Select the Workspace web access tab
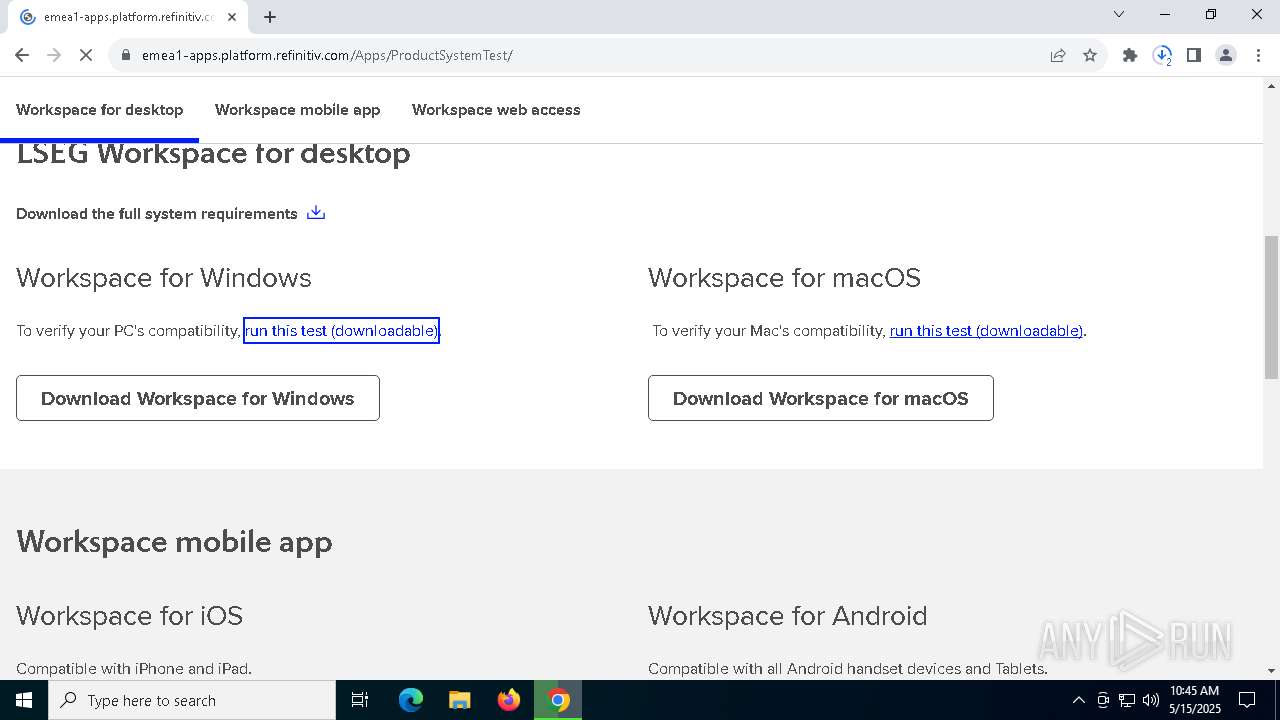 pyautogui.click(x=496, y=110)
